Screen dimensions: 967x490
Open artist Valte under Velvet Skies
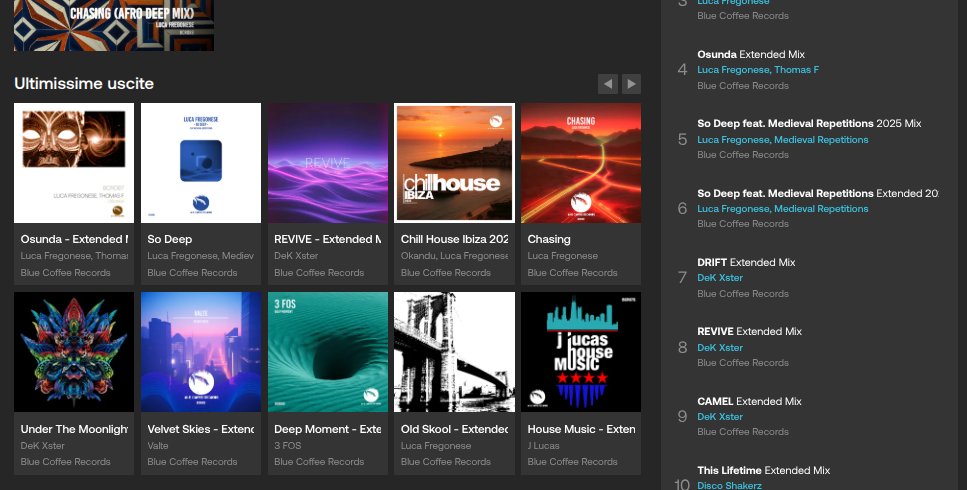coord(158,446)
